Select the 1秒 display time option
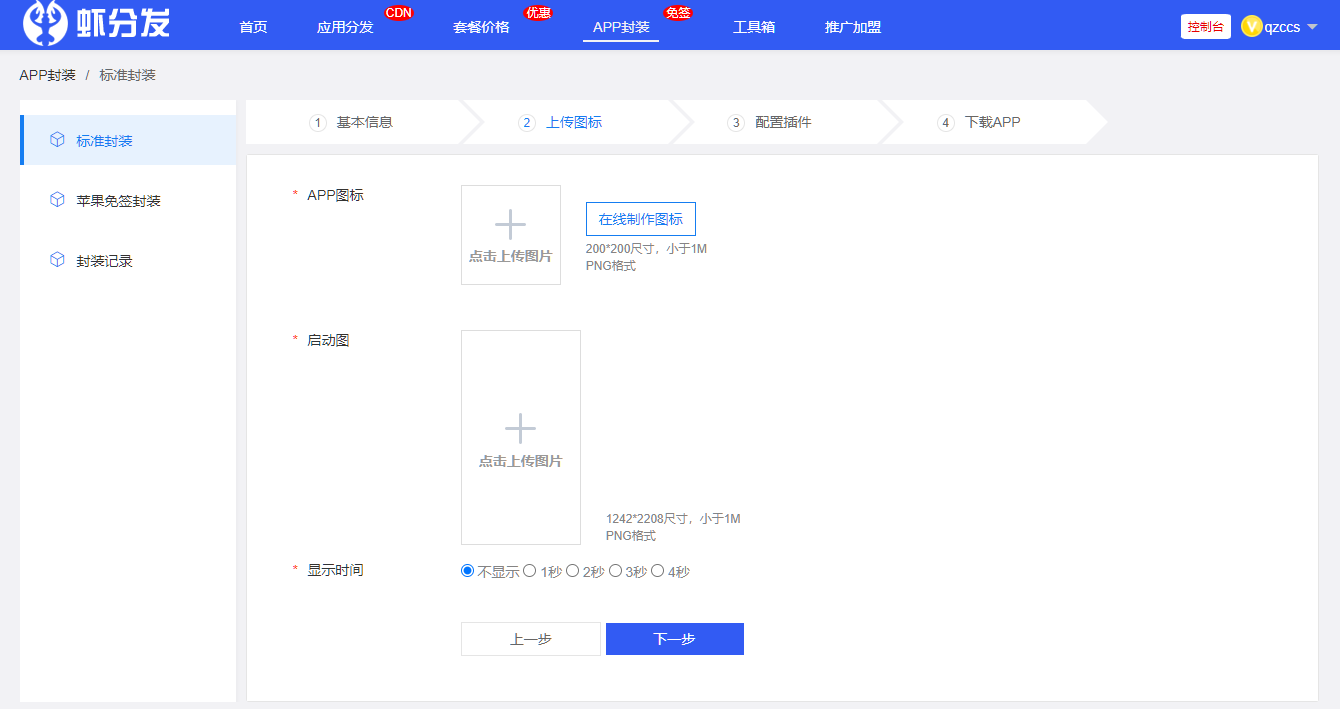 pyautogui.click(x=530, y=571)
